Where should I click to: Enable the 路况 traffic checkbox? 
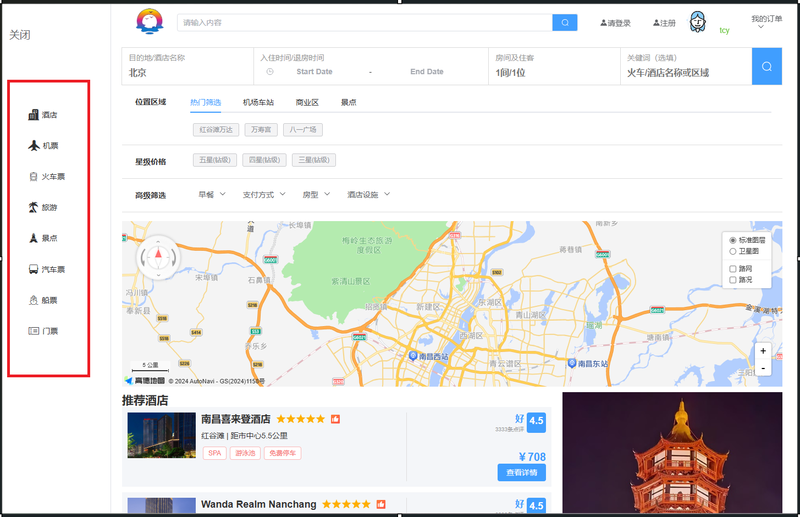733,280
